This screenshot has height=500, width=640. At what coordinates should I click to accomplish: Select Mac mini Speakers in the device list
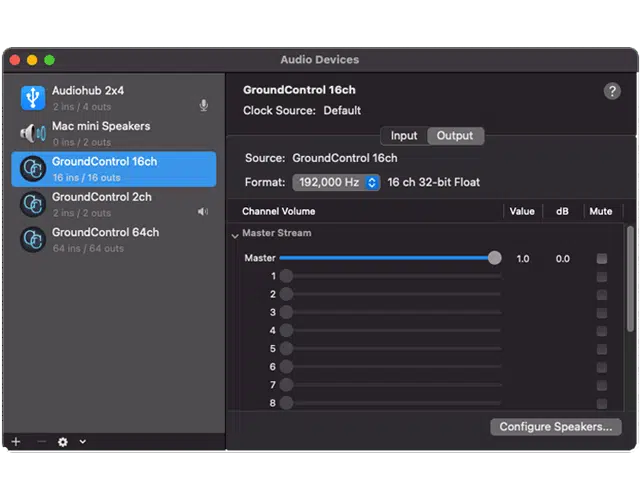(x=114, y=133)
